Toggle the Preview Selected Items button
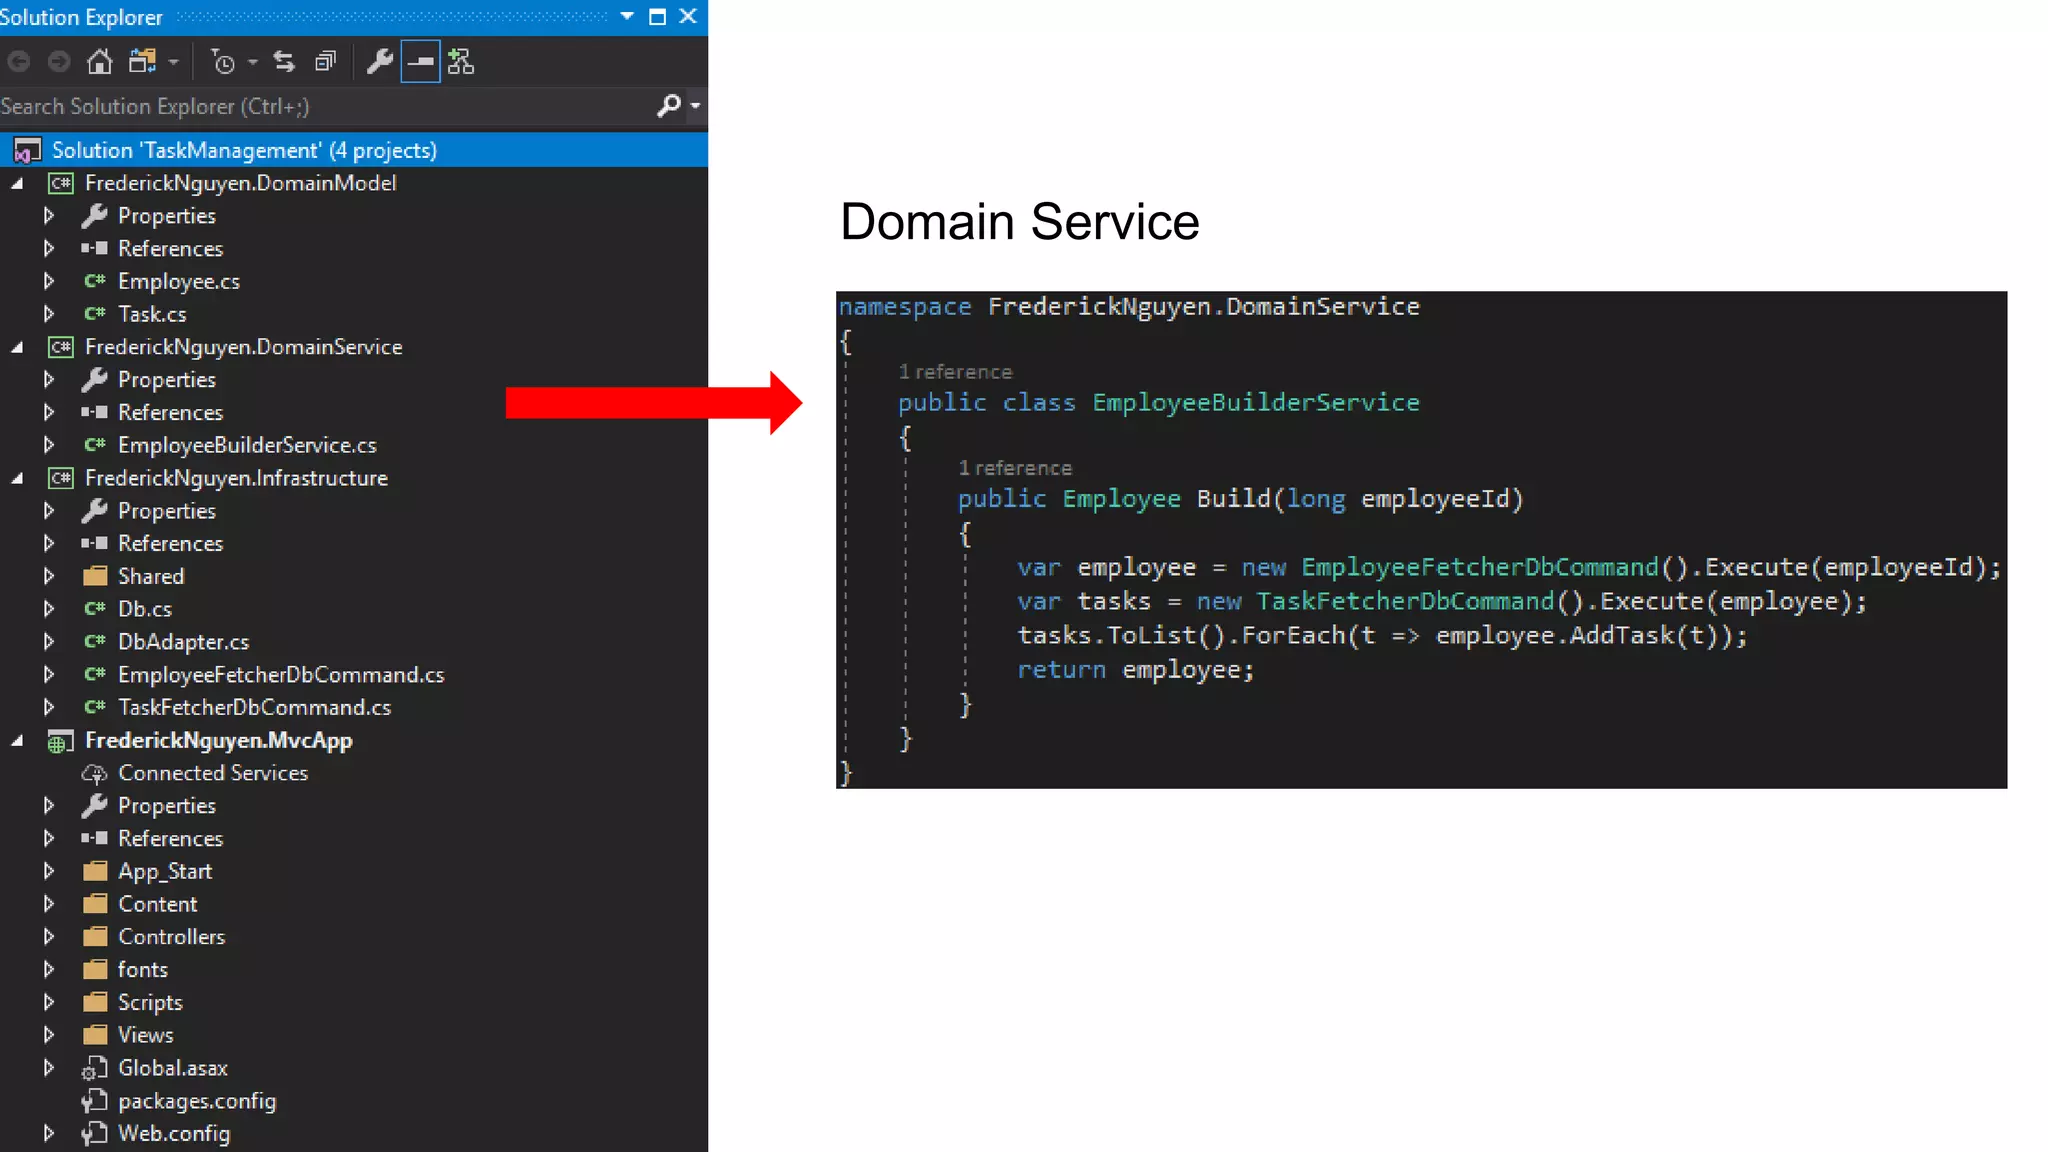This screenshot has height=1152, width=2048. [x=420, y=62]
